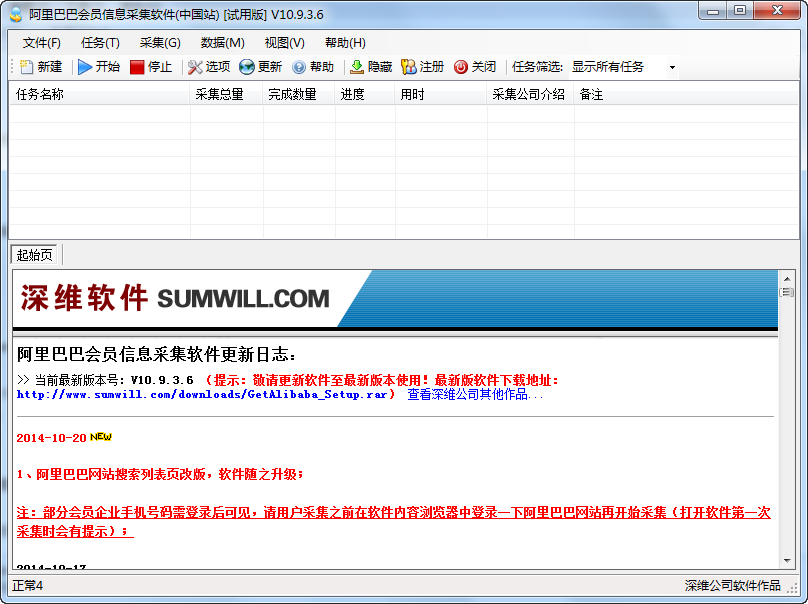The width and height of the screenshot is (808, 604).
Task: Sort by 进度 column header
Action: 365,94
